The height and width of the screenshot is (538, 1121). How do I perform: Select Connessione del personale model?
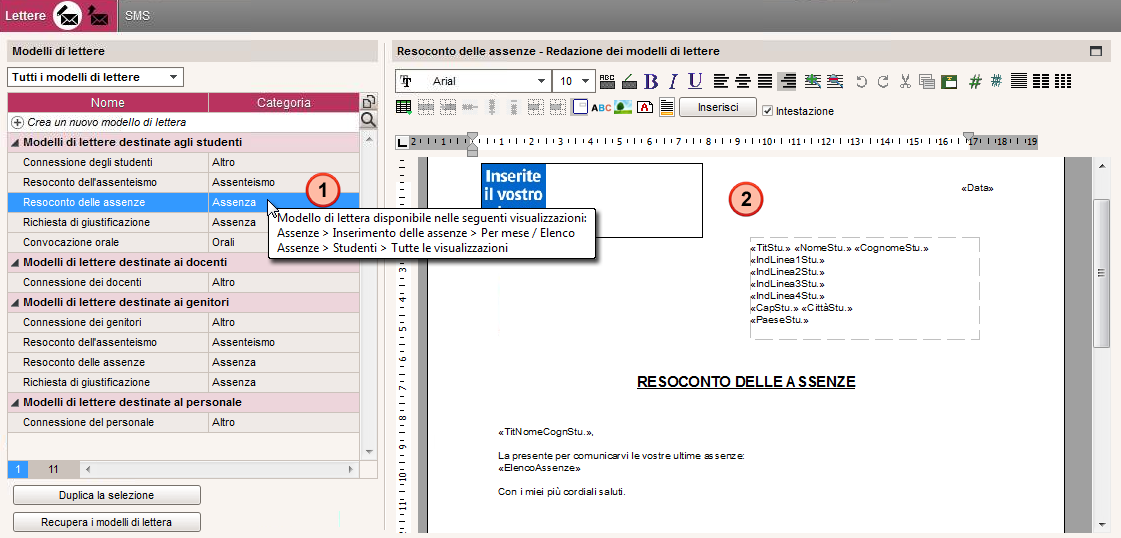coord(183,422)
